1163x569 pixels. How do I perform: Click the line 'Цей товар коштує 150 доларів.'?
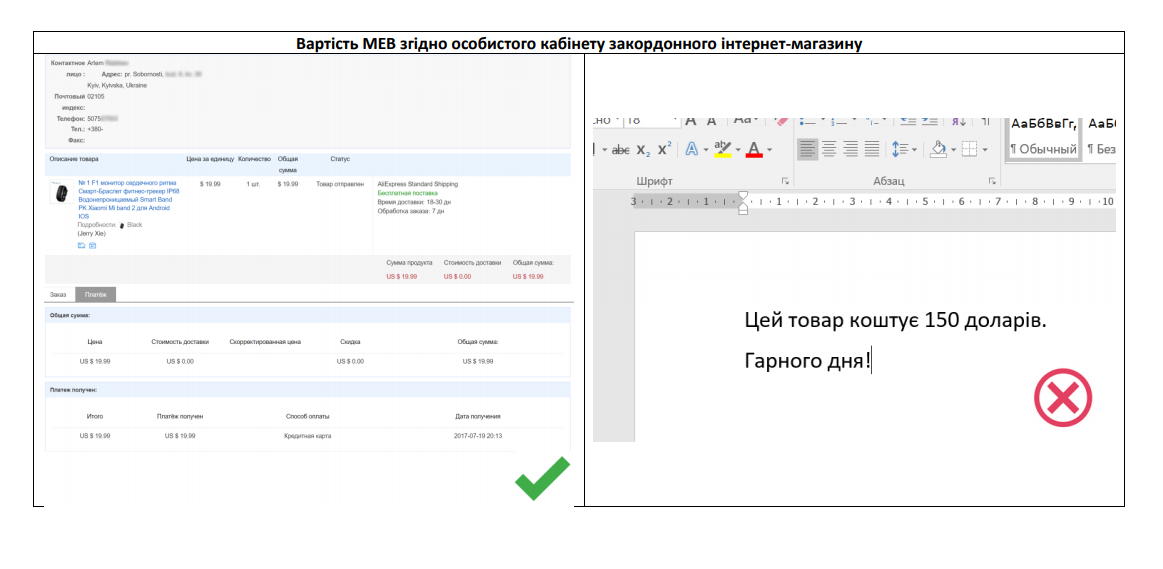click(895, 320)
